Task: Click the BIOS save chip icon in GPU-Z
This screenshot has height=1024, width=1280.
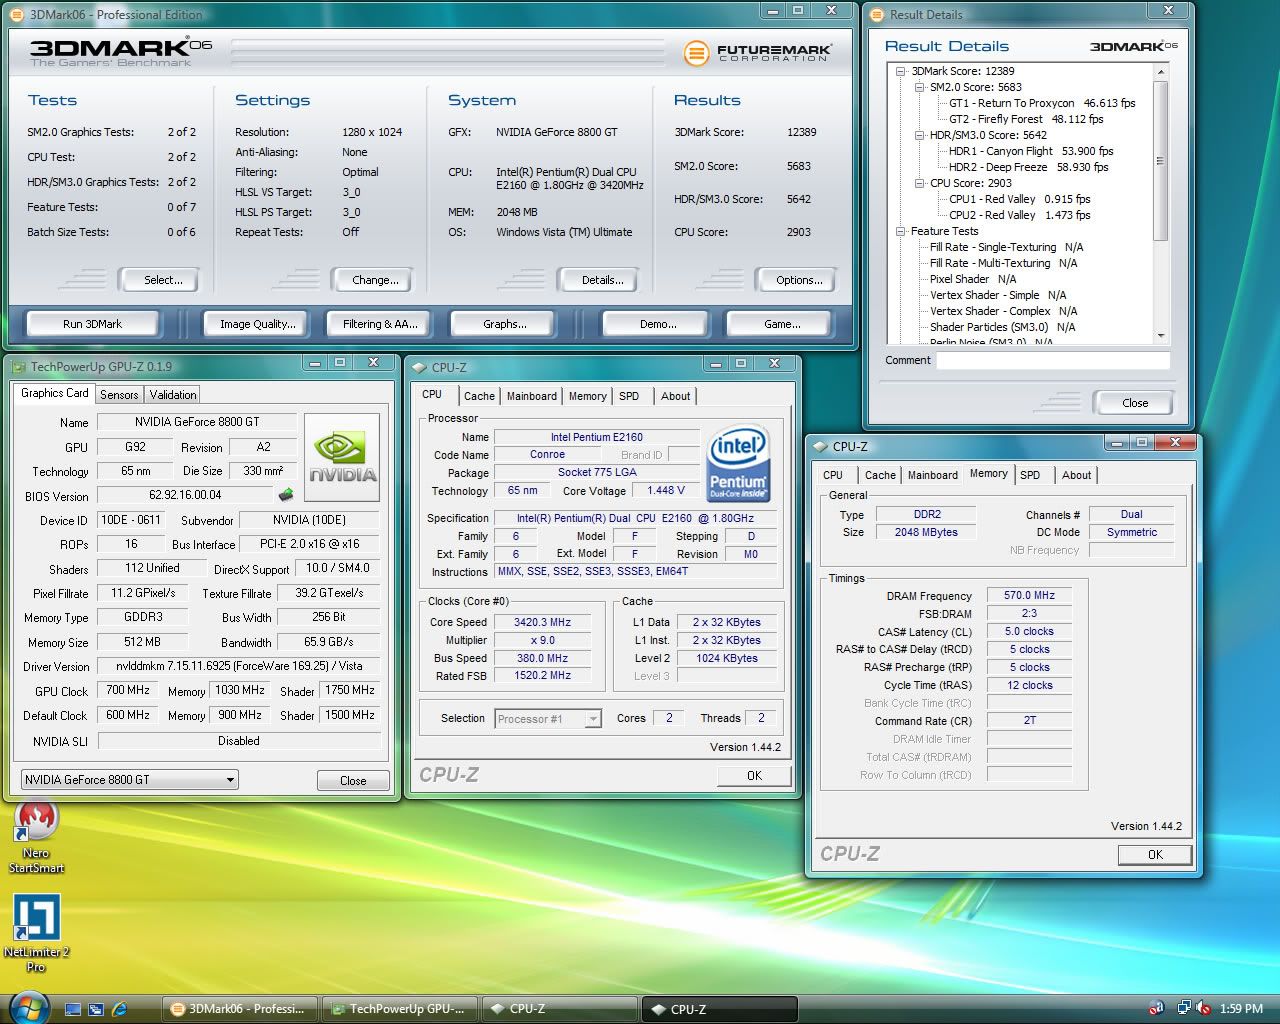Action: click(286, 495)
